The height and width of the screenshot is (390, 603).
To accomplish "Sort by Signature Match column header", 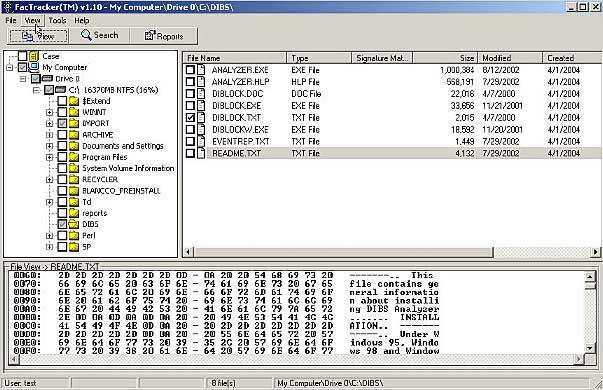I will pyautogui.click(x=382, y=58).
